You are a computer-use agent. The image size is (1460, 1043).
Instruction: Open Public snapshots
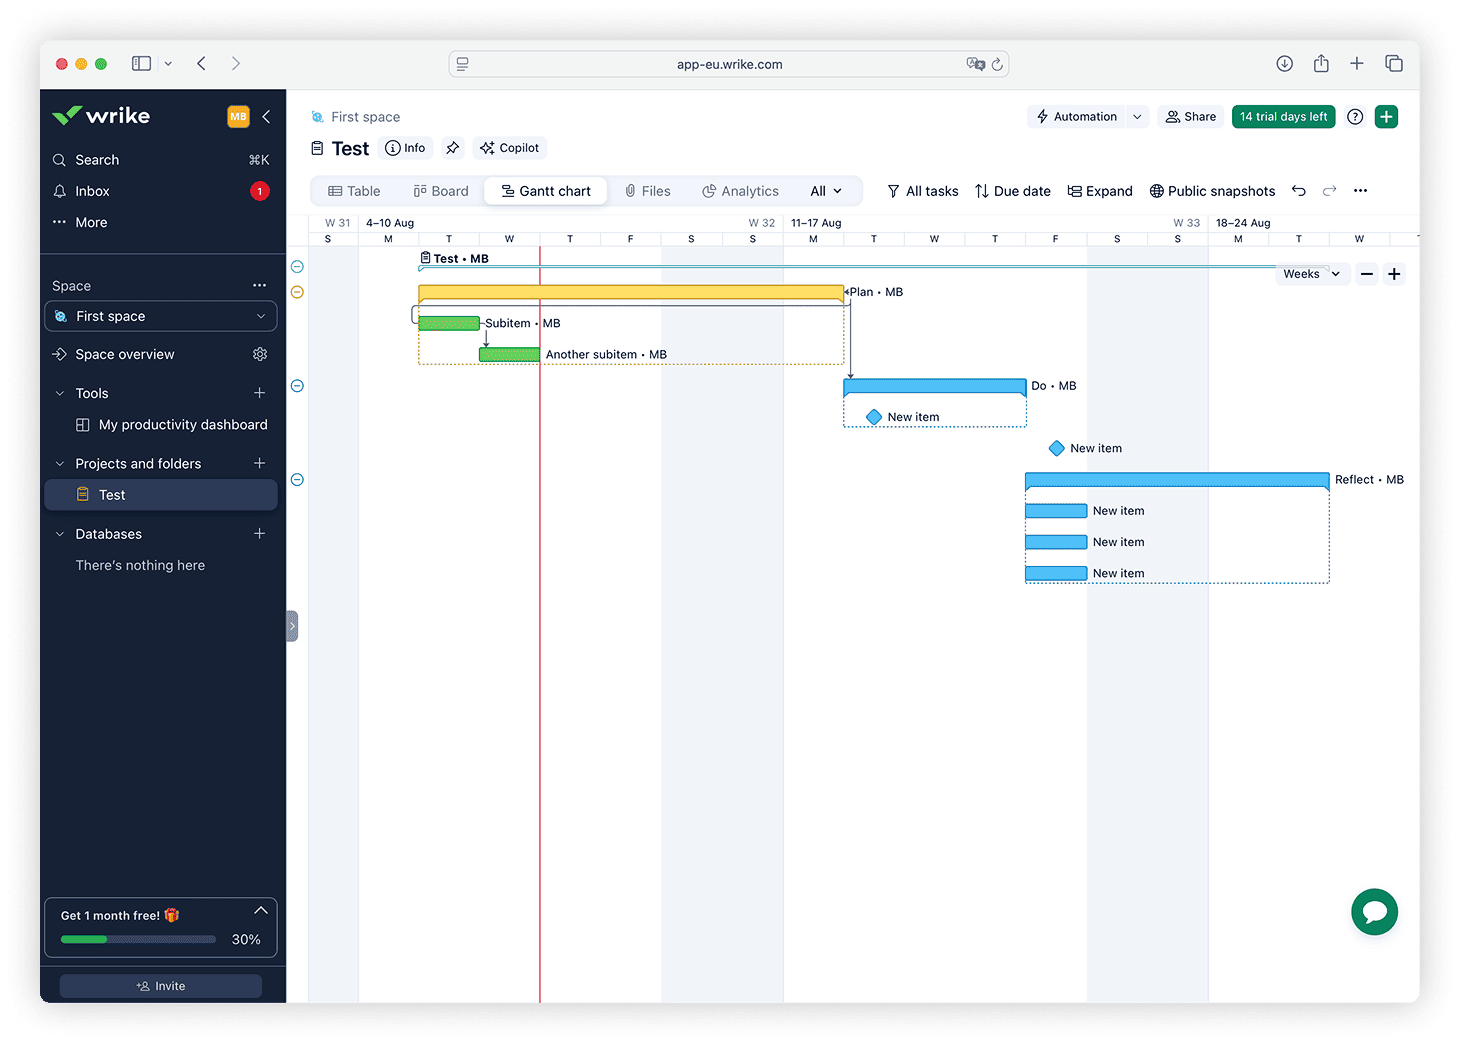1212,191
